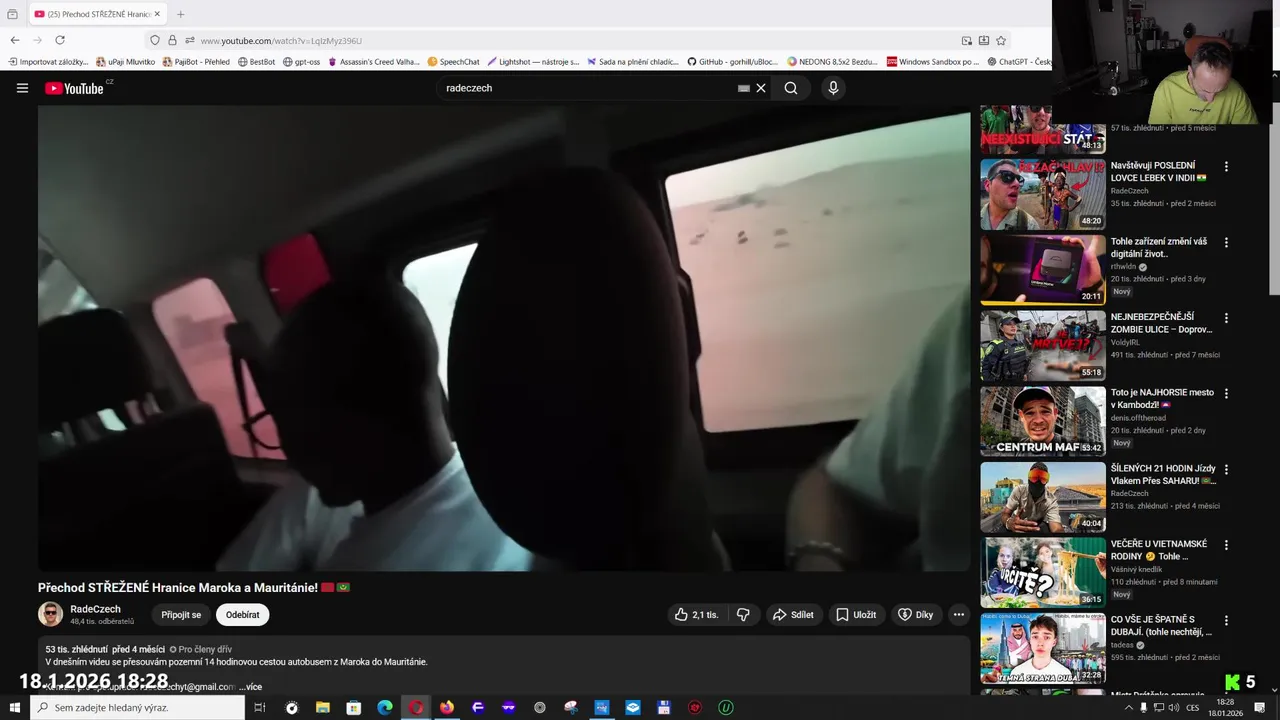Open the GitHub gorhill/uBlock bookmark
Image resolution: width=1280 pixels, height=720 pixels.
pyautogui.click(x=732, y=61)
